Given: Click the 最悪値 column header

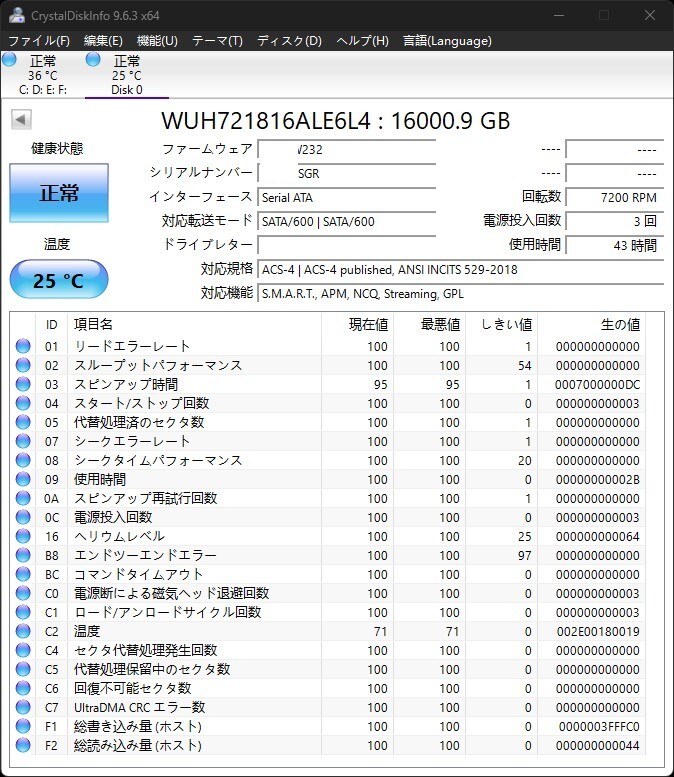Looking at the screenshot, I should click(x=429, y=325).
